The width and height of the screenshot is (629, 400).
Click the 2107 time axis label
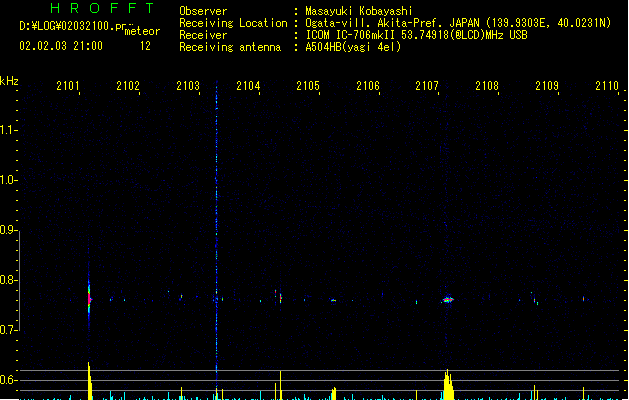tap(427, 85)
